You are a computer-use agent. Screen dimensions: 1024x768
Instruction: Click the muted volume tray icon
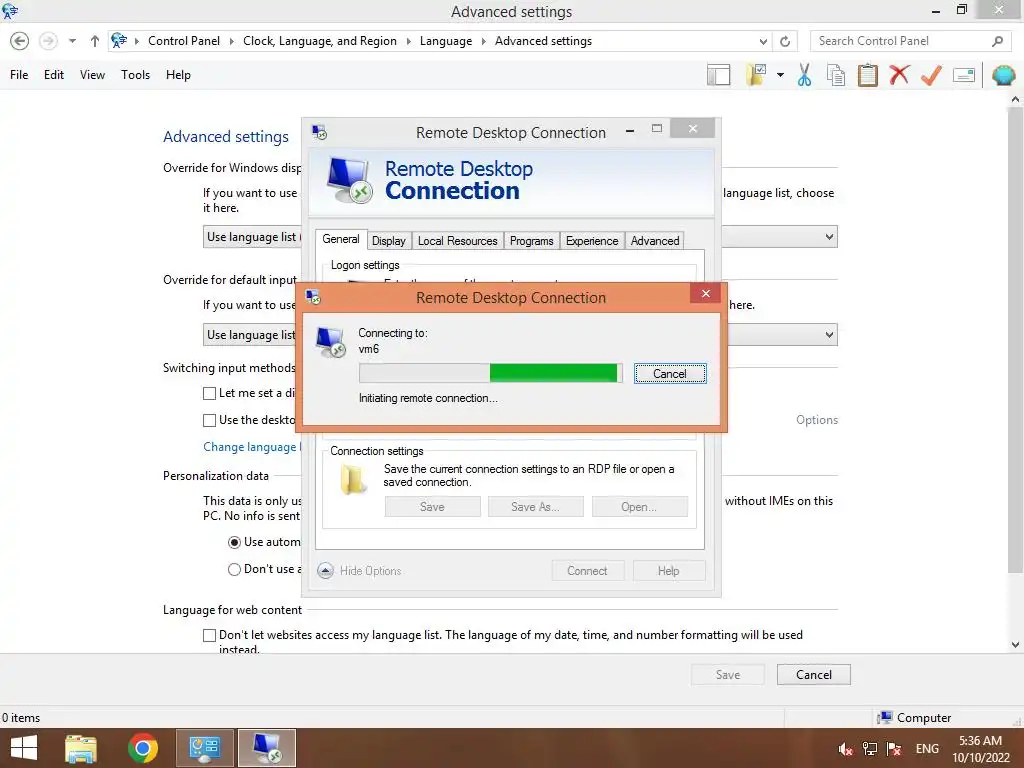[x=846, y=749]
